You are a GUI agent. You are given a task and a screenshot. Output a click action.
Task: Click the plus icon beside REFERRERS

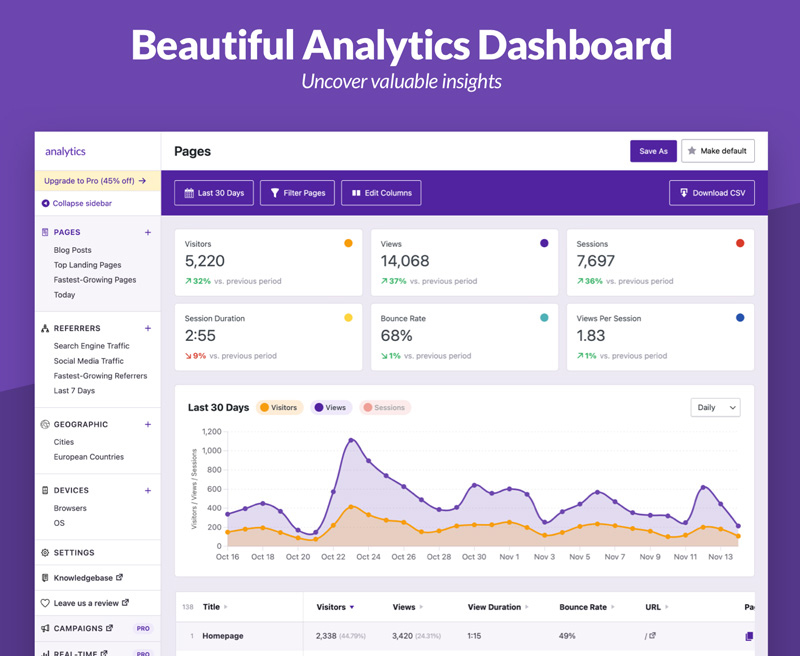tap(148, 328)
